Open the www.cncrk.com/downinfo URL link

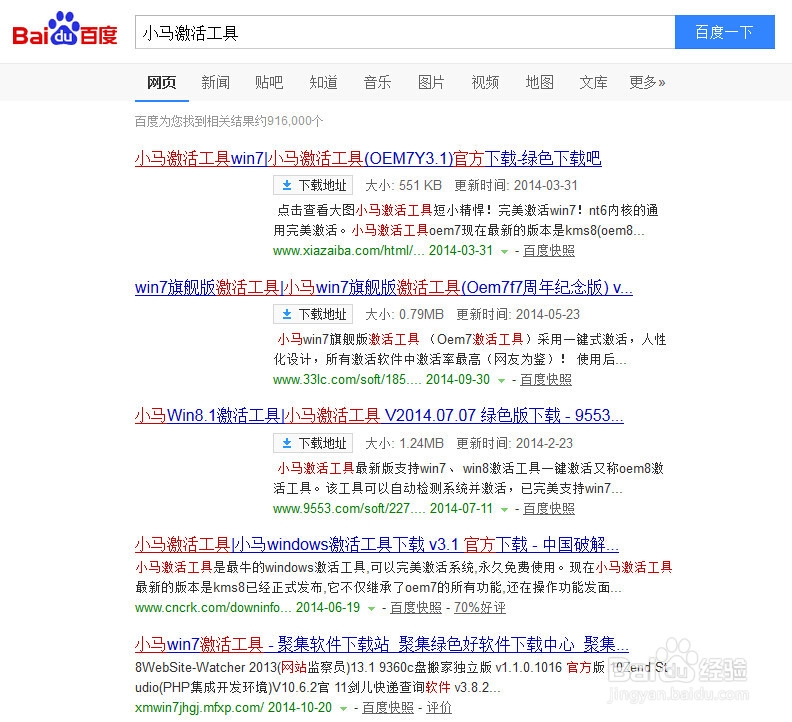213,607
